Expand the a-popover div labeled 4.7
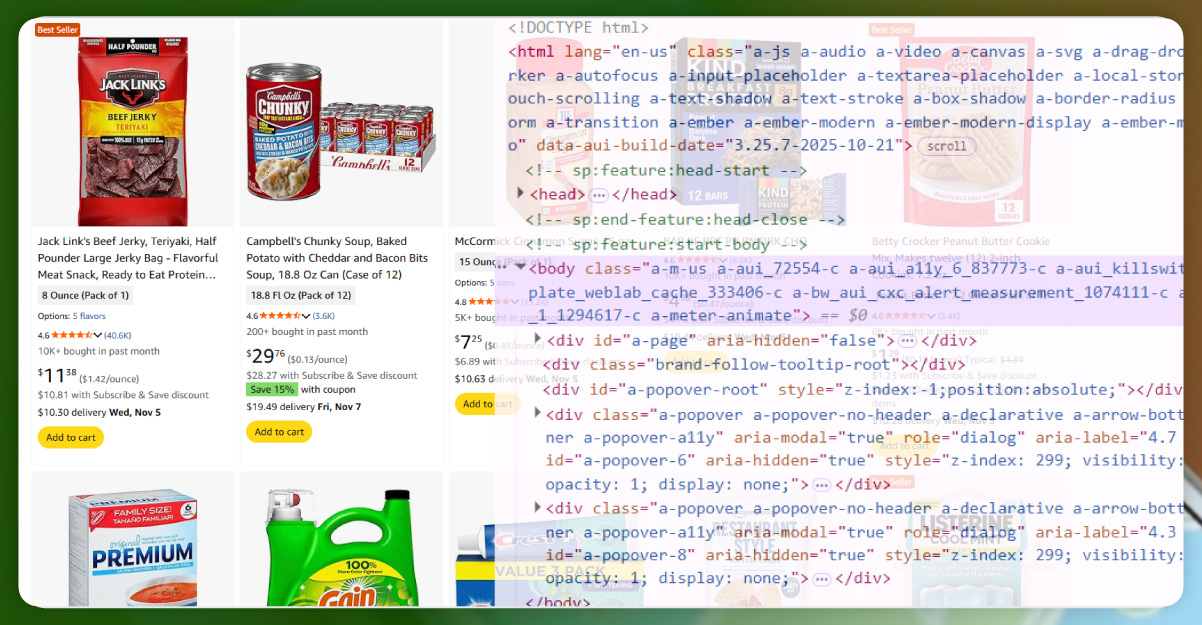 pyautogui.click(x=538, y=414)
